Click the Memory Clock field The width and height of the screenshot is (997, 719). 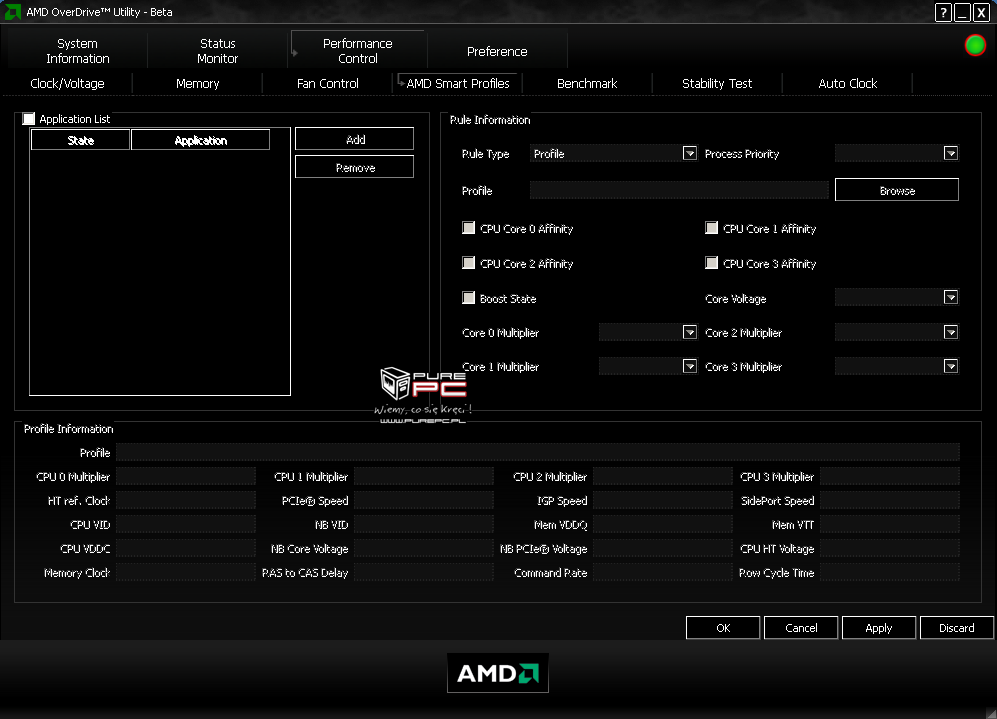(186, 573)
